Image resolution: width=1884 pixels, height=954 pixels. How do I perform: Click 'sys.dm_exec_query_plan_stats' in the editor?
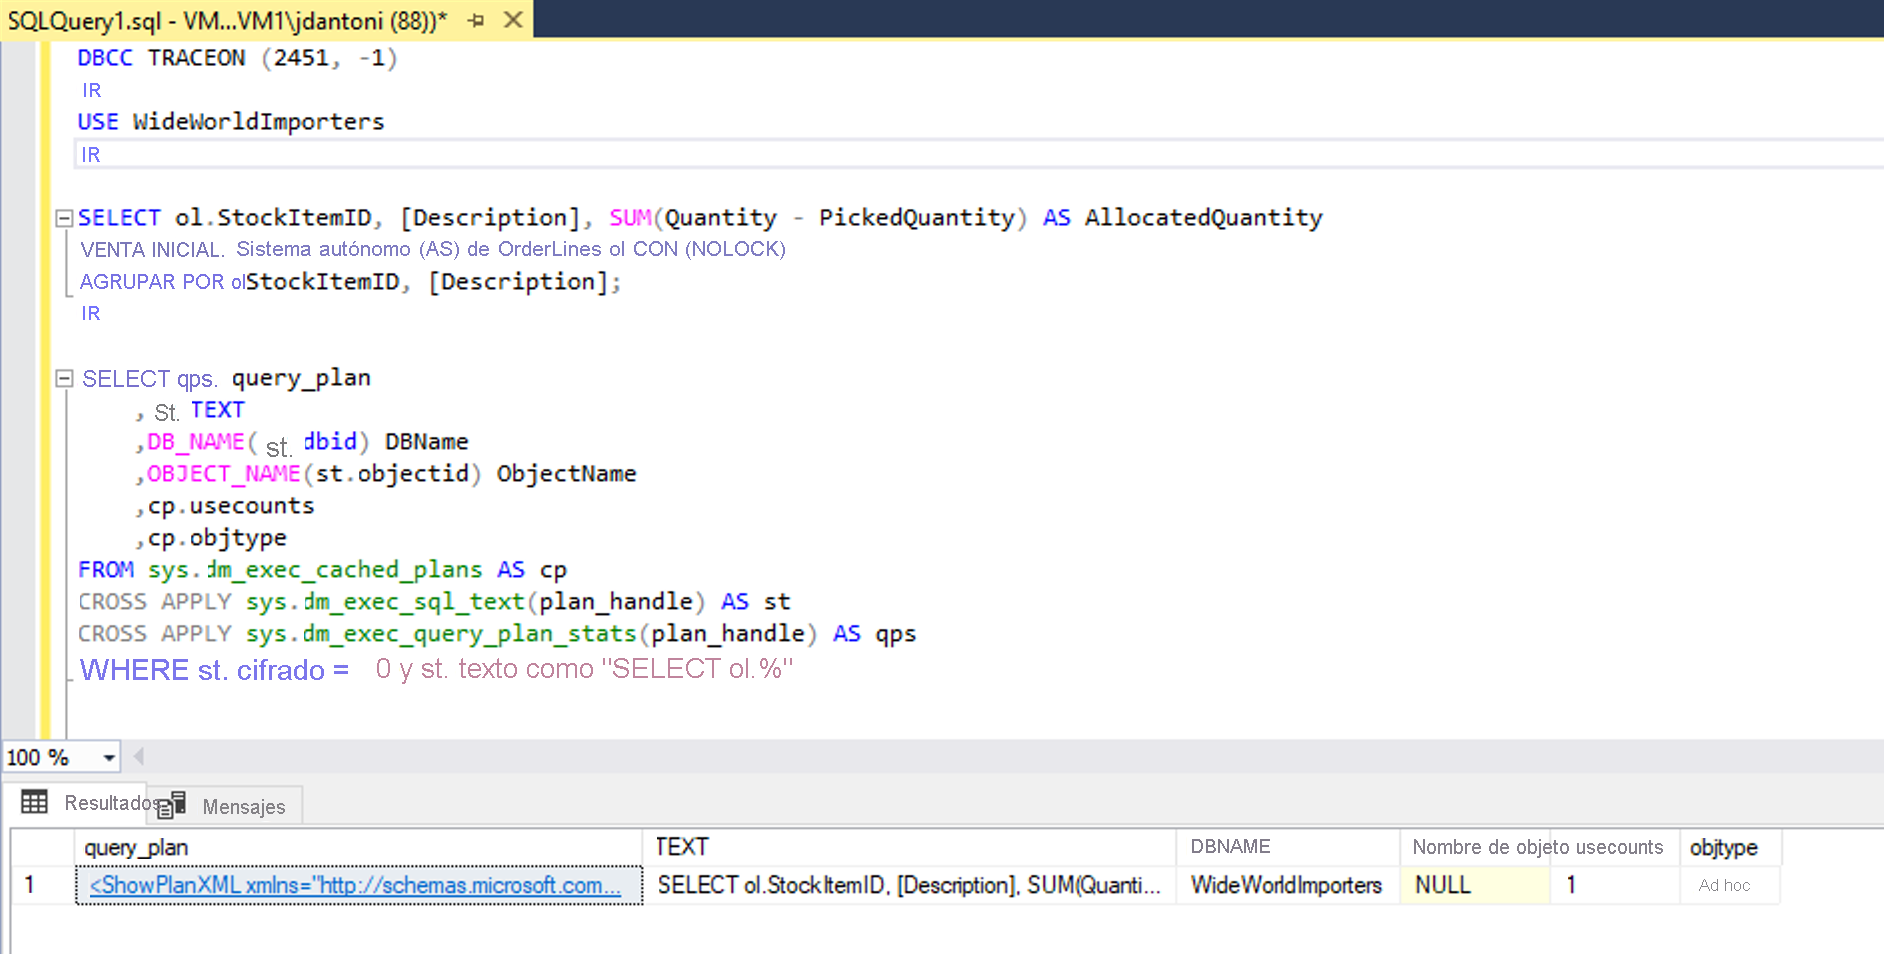point(442,634)
